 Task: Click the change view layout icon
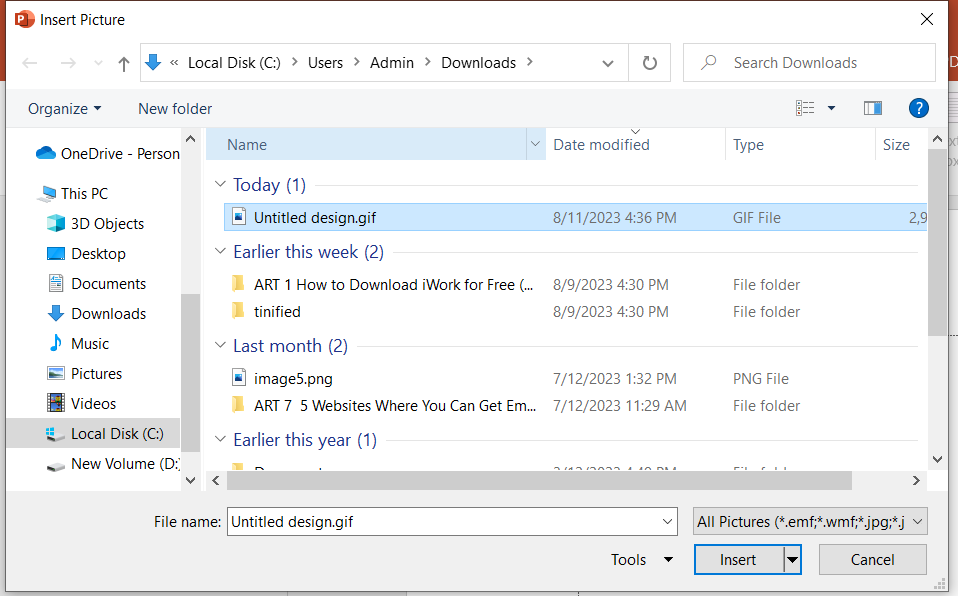(805, 108)
